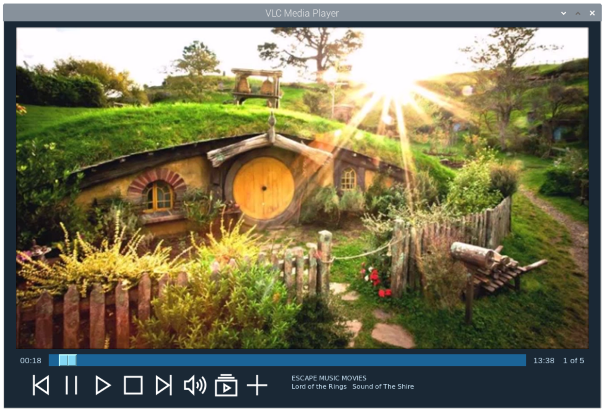Click the video display area

point(302,188)
